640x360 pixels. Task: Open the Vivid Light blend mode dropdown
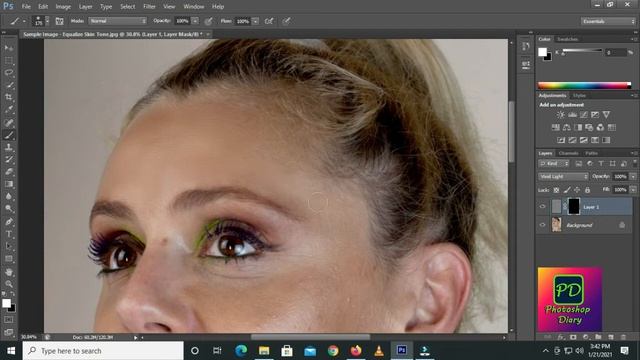[x=563, y=177]
